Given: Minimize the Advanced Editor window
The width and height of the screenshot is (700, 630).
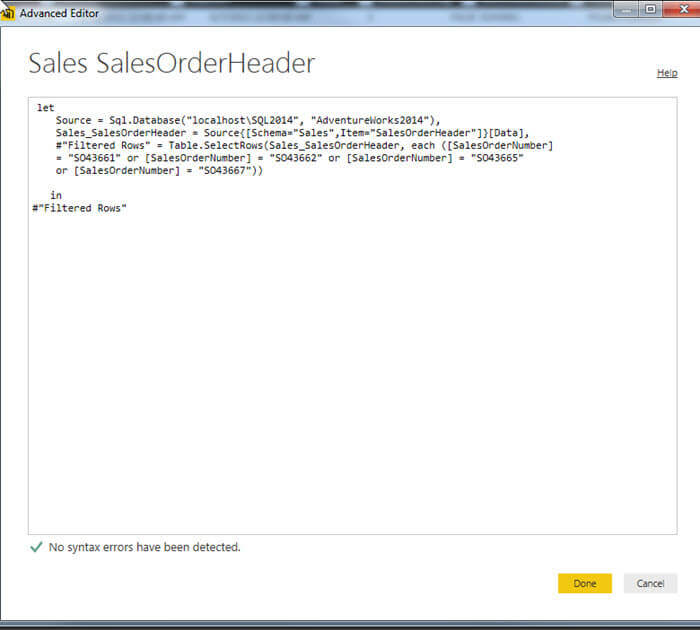Looking at the screenshot, I should 626,9.
